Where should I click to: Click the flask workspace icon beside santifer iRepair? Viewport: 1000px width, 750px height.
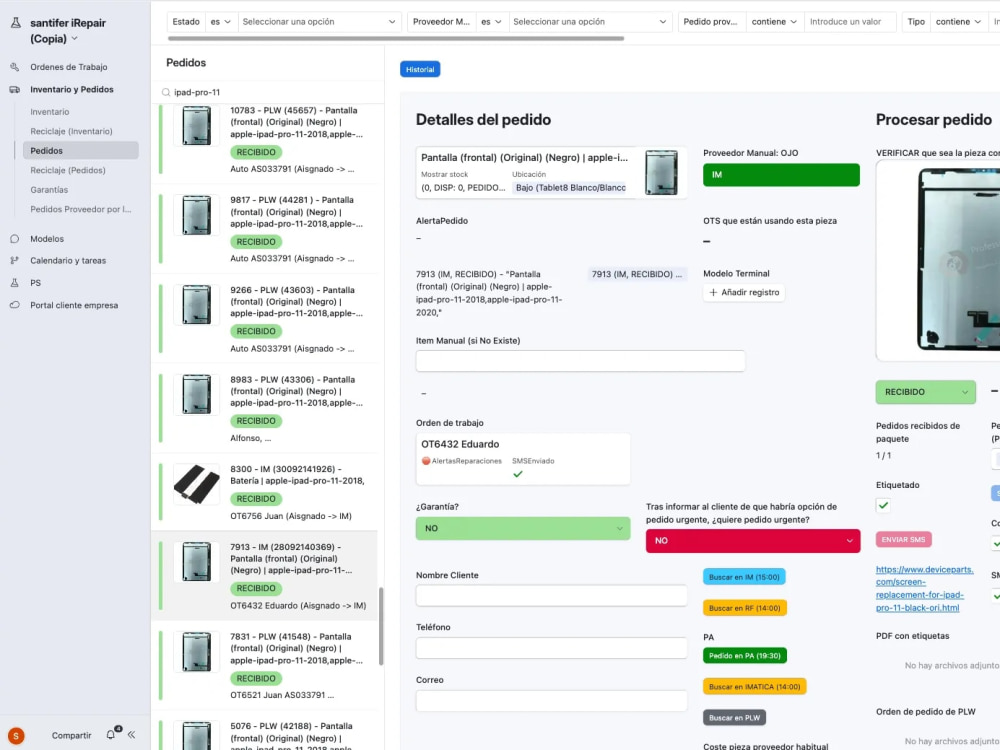click(x=15, y=23)
